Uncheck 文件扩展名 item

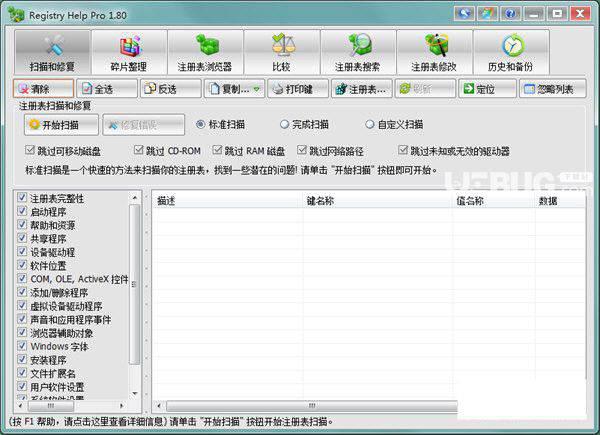point(22,373)
